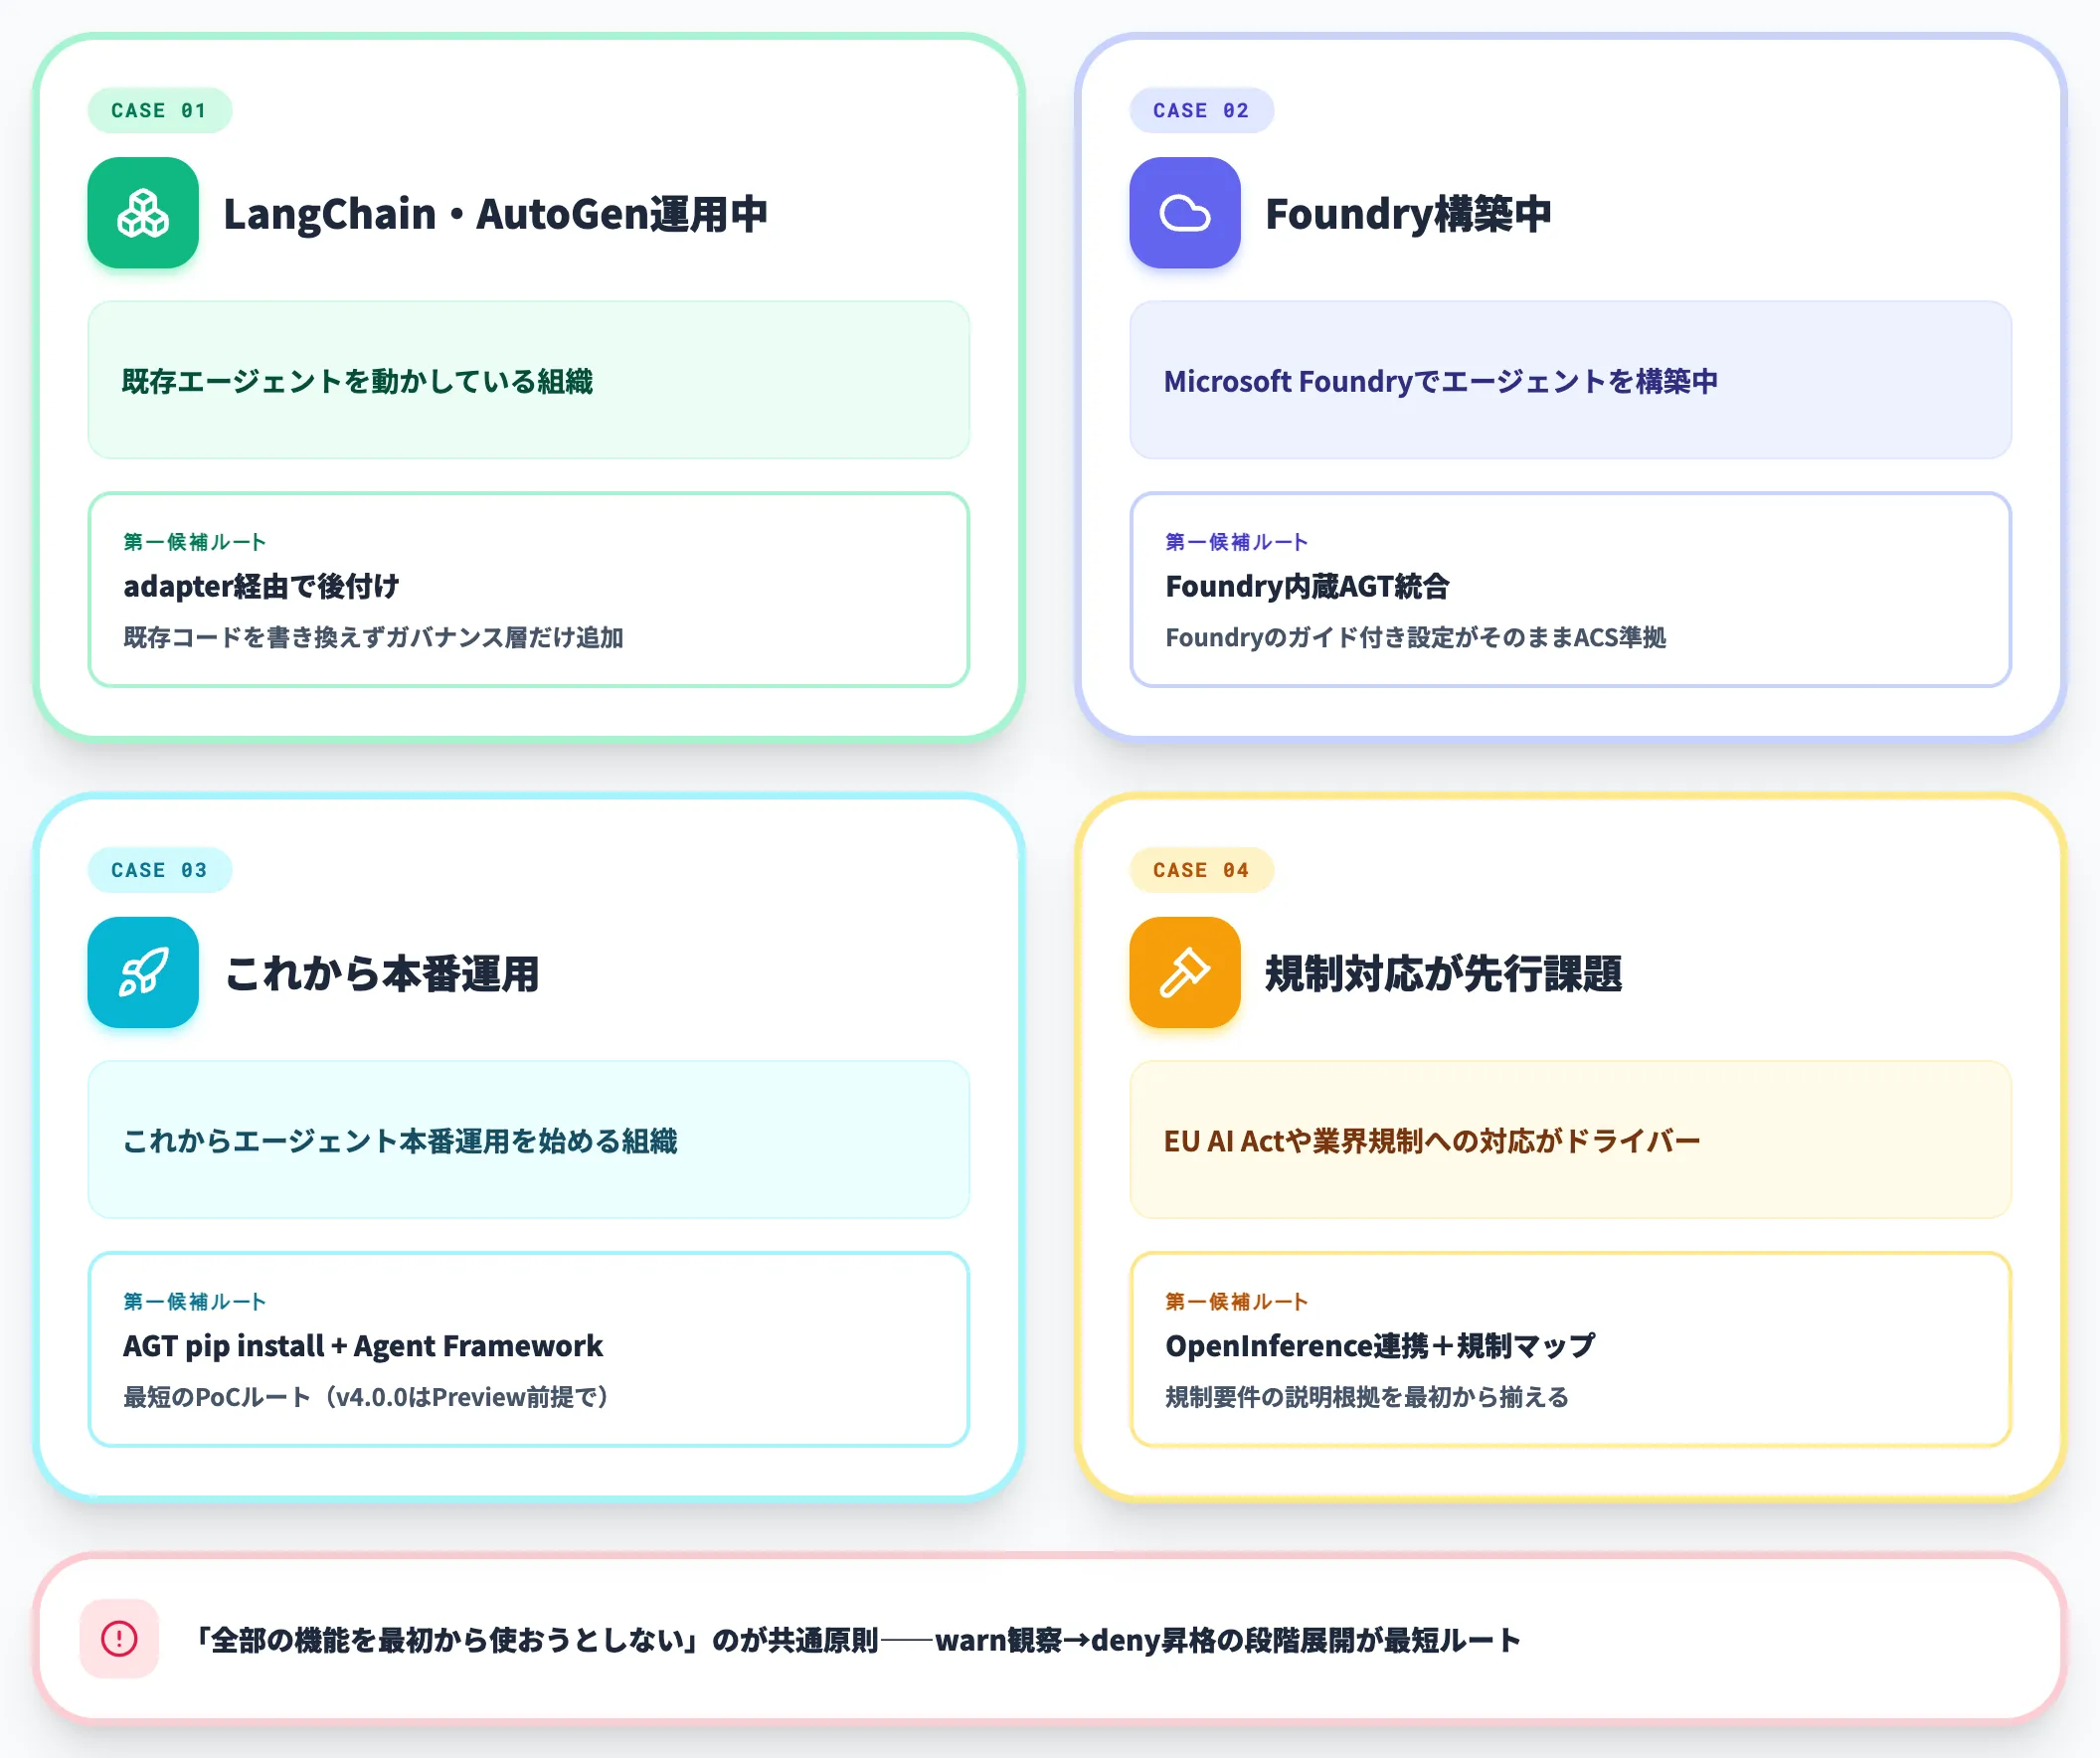Click the green cubes icon for LangChain case

(143, 213)
